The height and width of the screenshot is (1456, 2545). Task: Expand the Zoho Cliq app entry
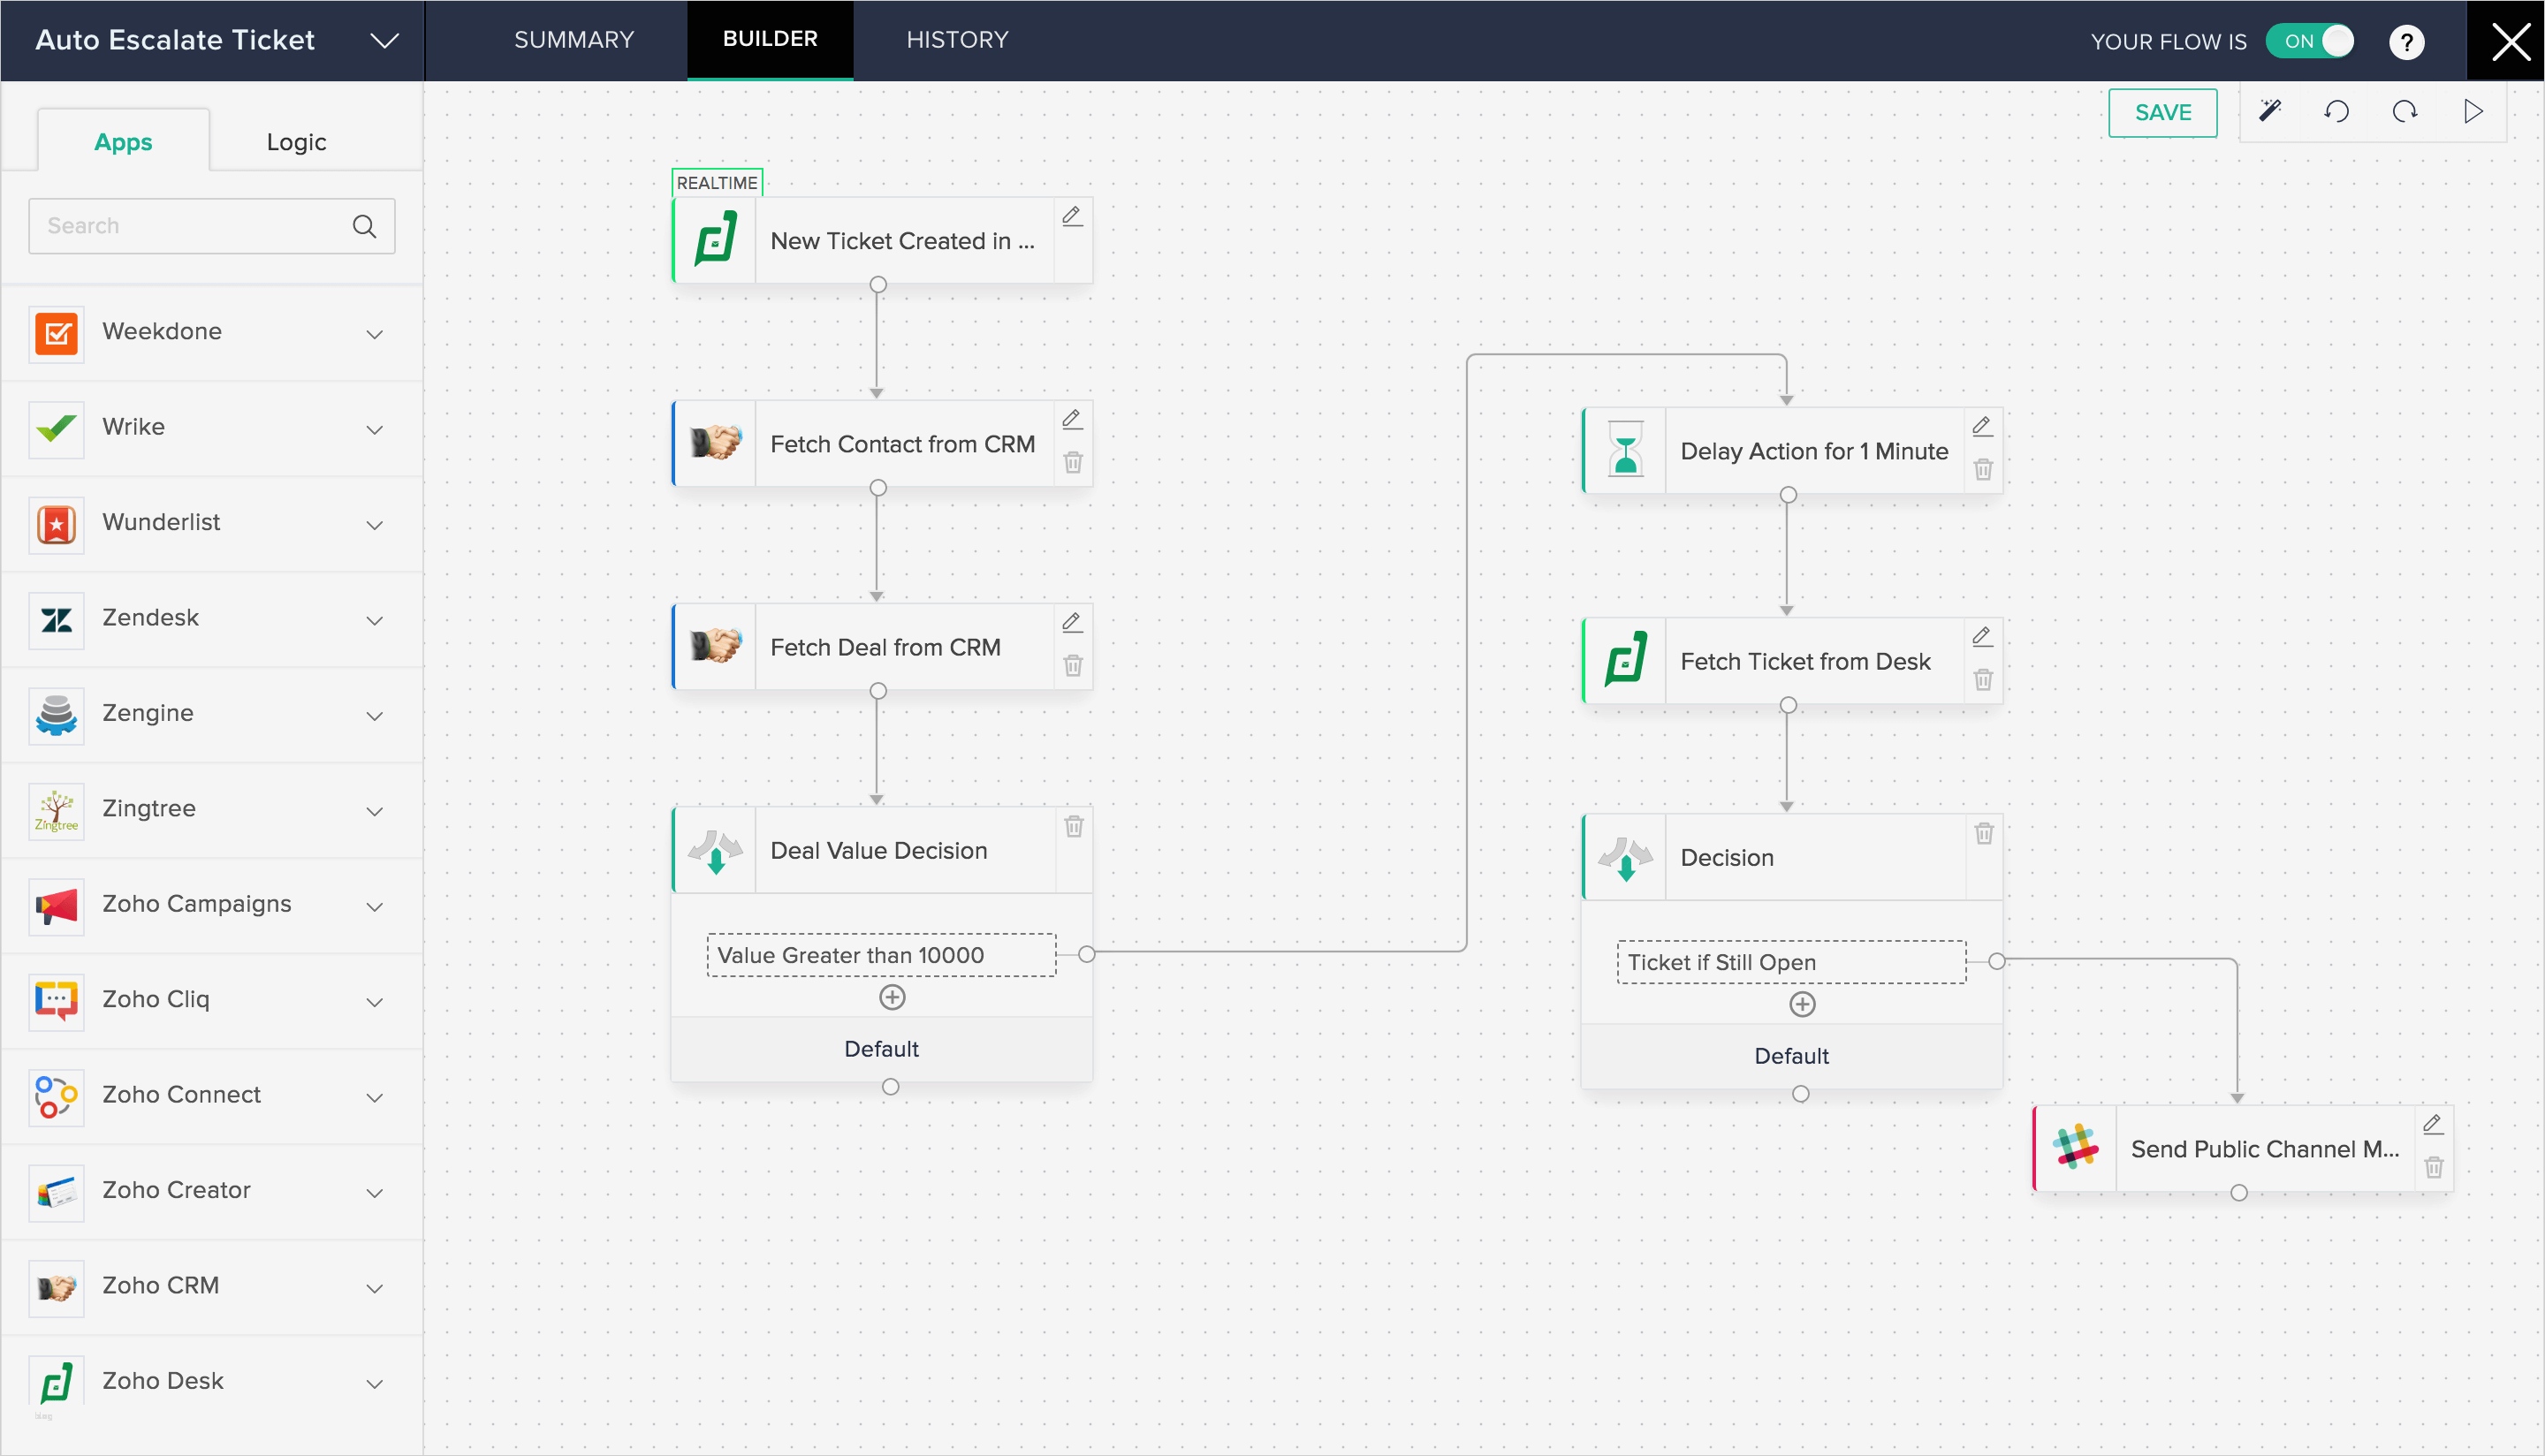coord(374,1001)
